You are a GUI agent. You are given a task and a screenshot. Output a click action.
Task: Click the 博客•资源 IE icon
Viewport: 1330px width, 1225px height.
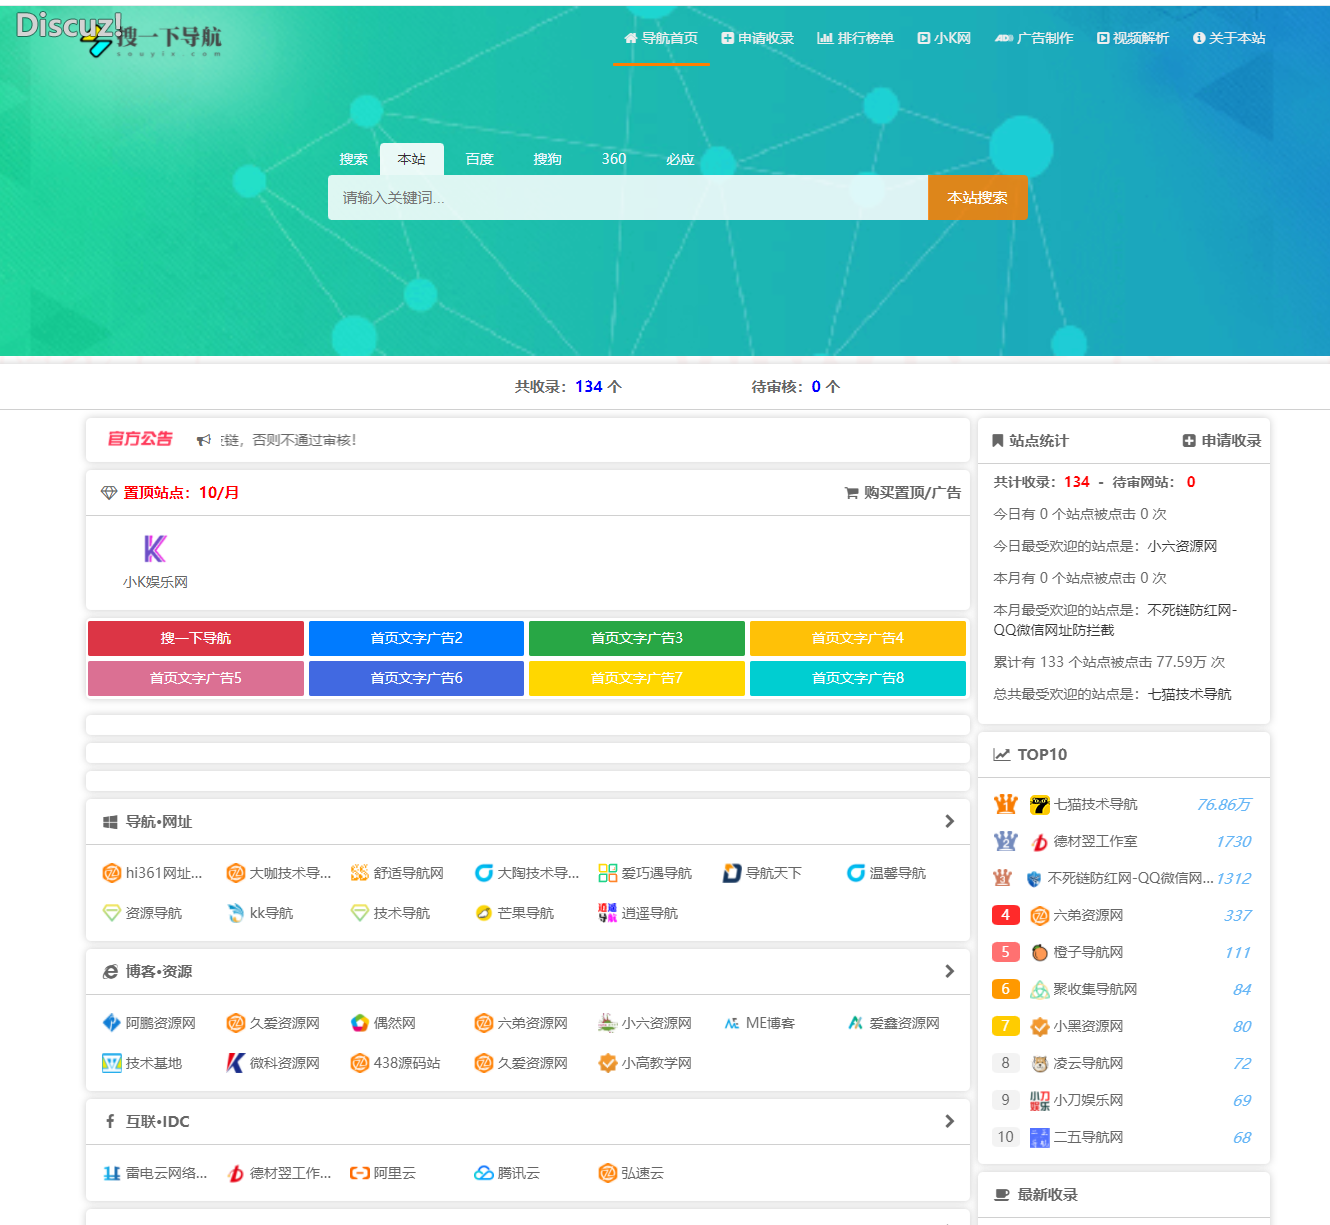coord(110,972)
